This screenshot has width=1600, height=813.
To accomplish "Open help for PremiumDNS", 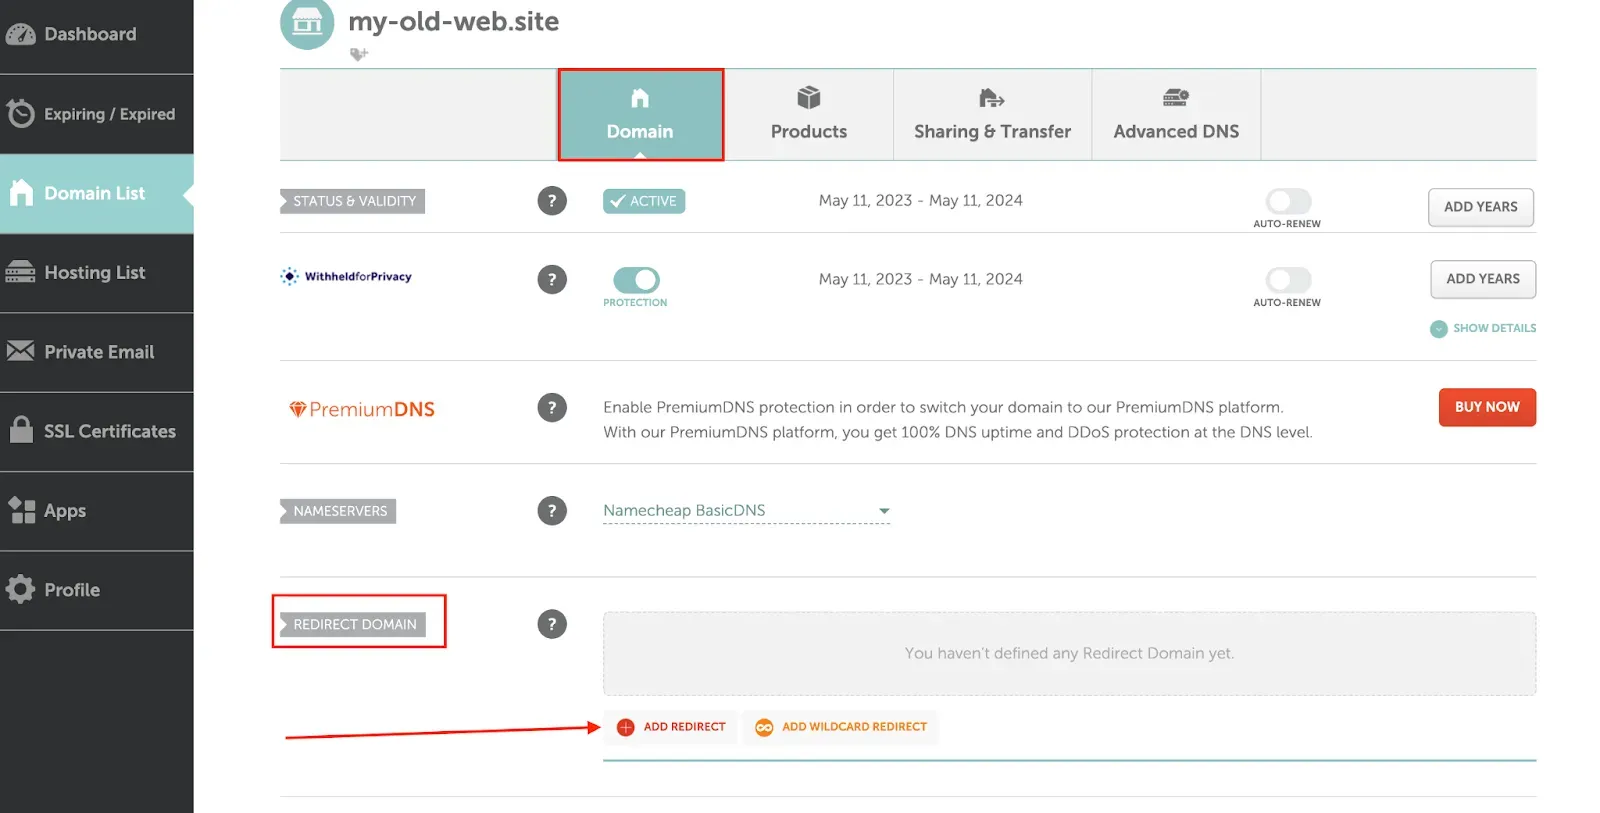I will [x=552, y=407].
